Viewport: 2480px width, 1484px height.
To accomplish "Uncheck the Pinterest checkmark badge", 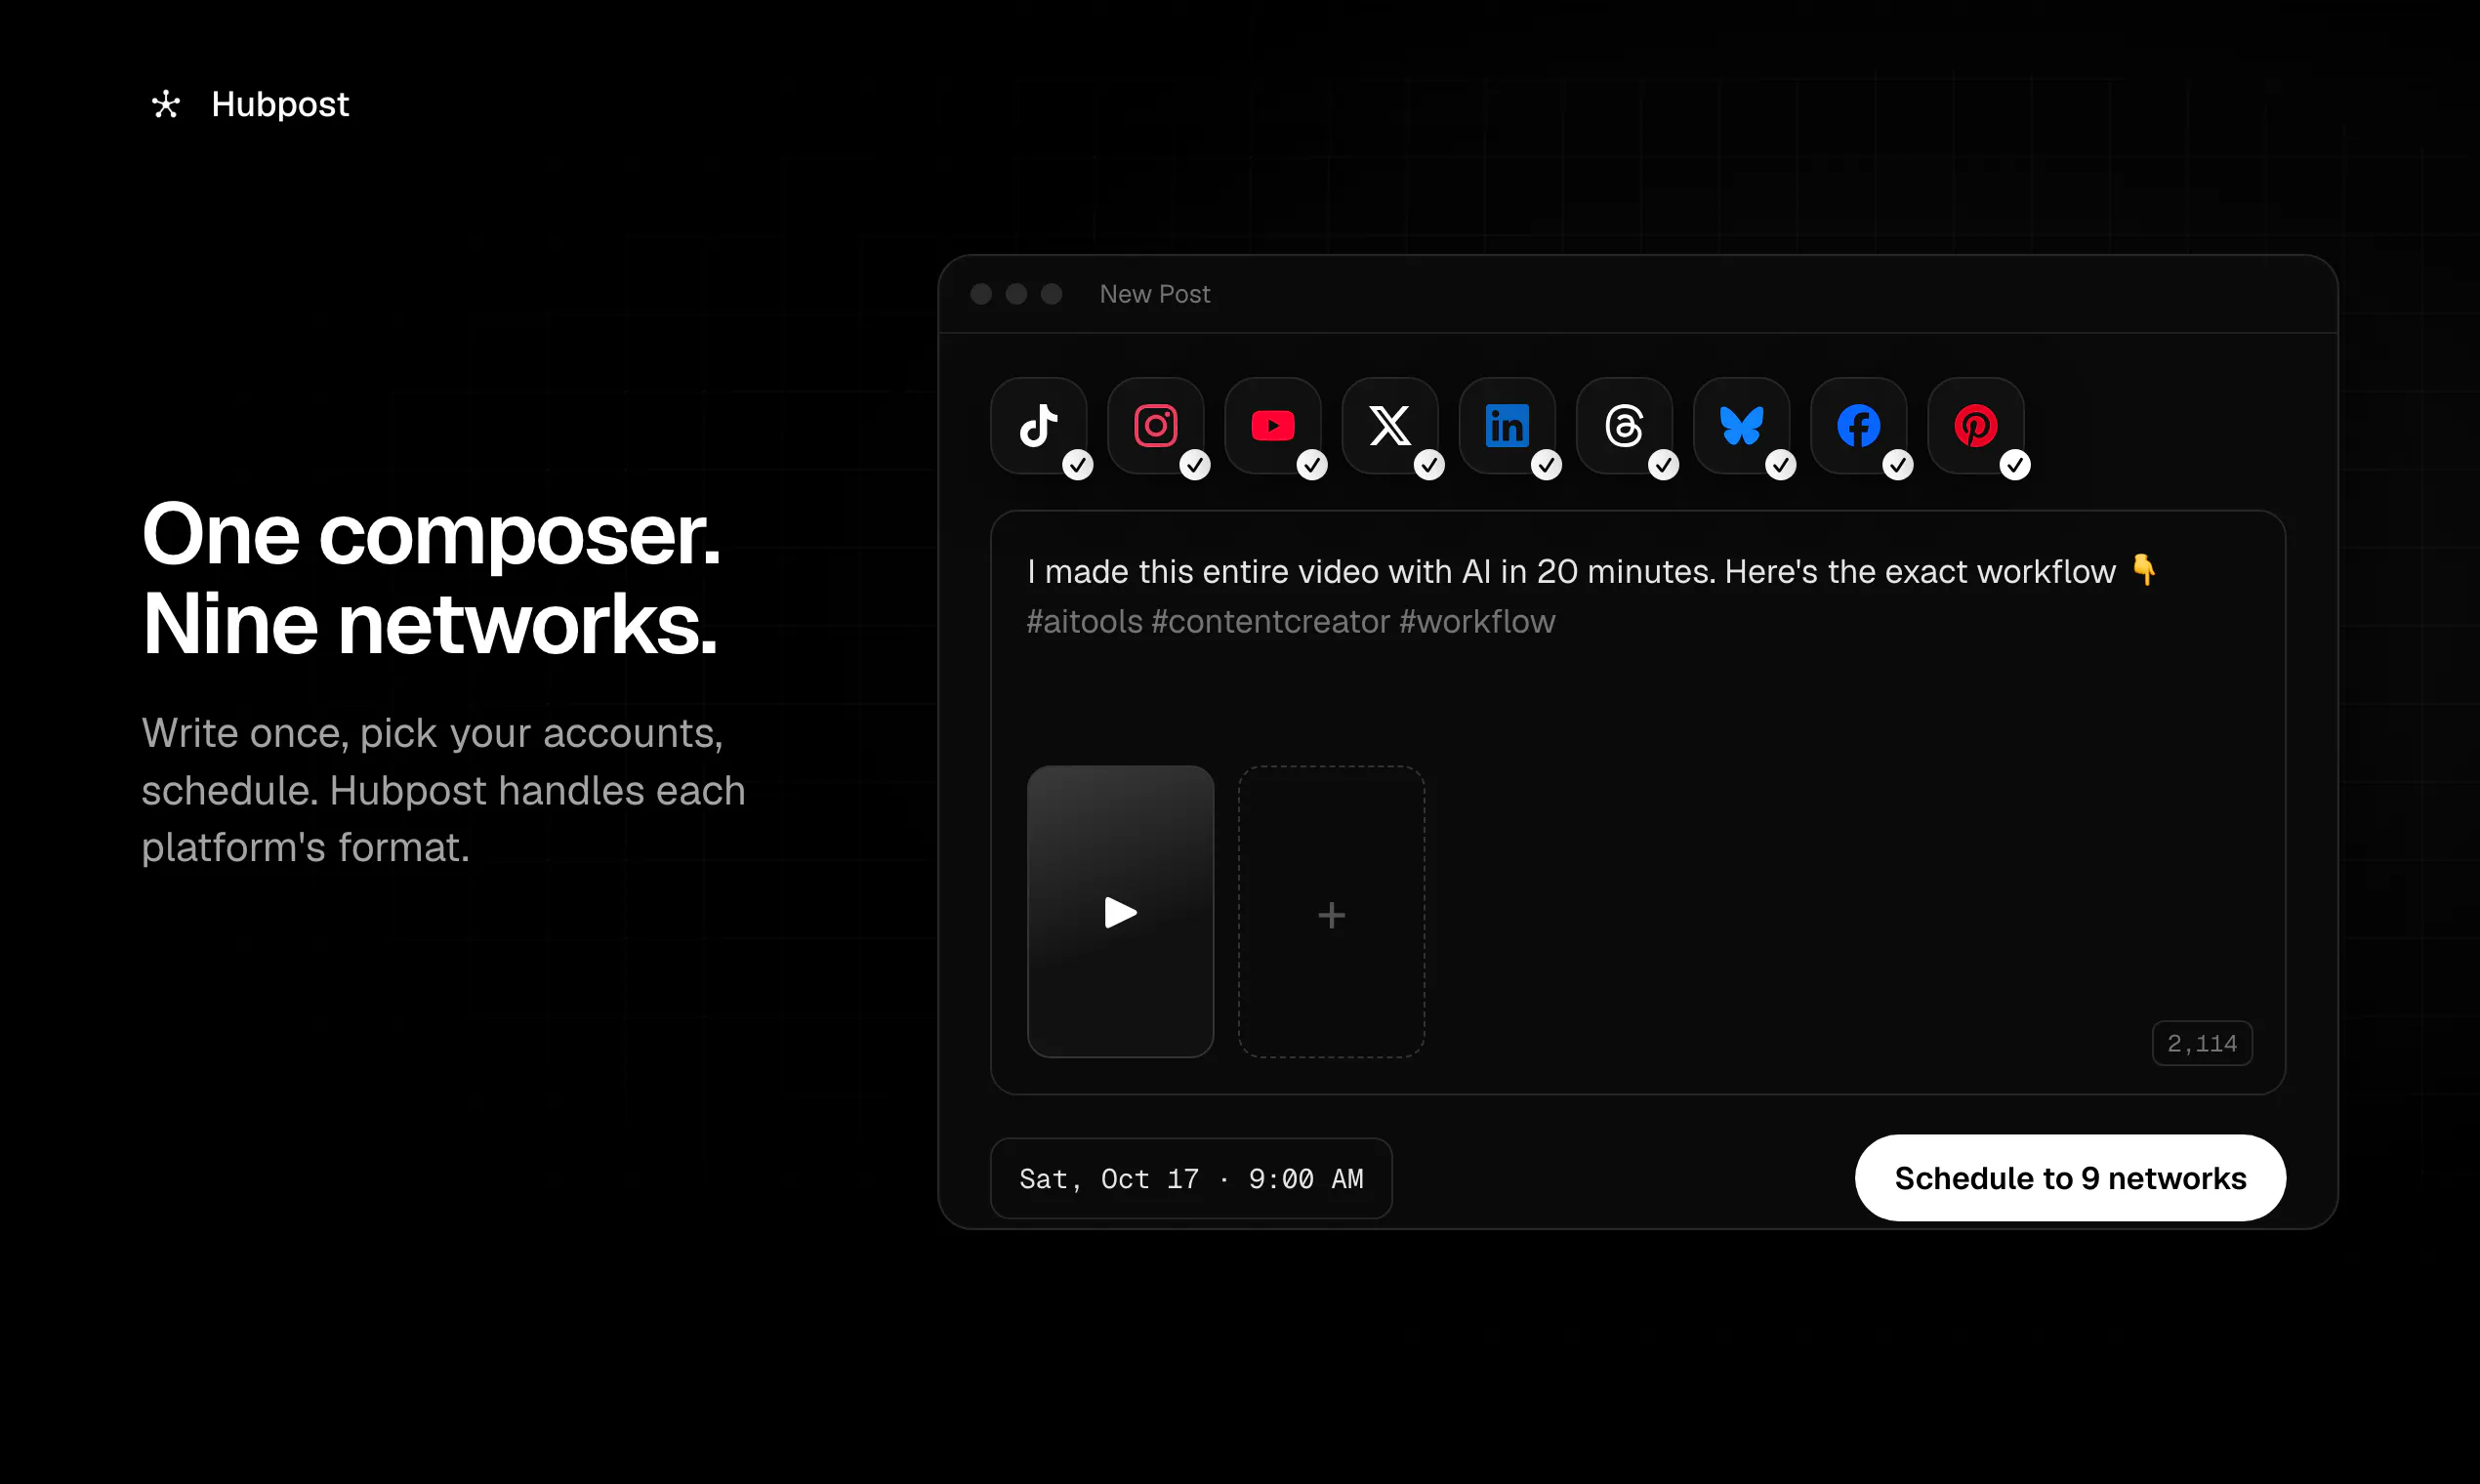I will 2015,465.
